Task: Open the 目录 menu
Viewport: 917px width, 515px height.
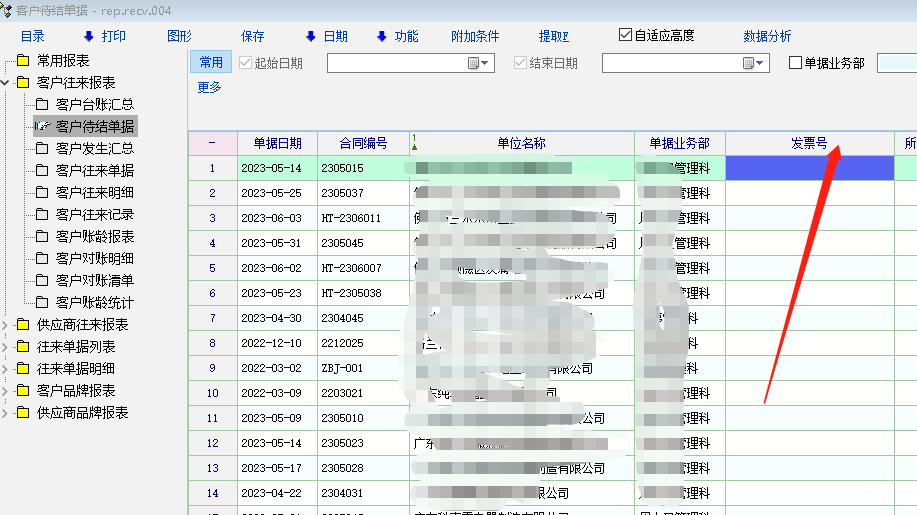Action: (32, 36)
